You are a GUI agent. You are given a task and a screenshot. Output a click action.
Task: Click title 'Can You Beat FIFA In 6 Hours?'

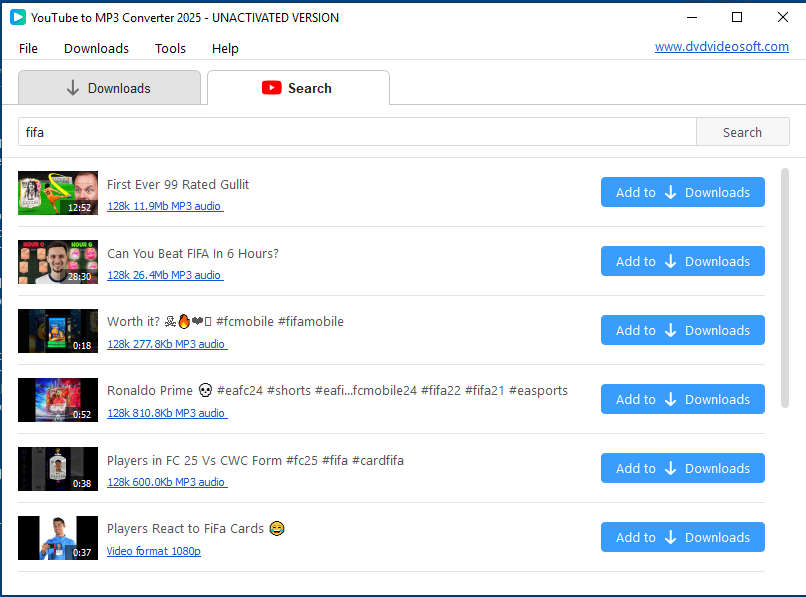[193, 254]
